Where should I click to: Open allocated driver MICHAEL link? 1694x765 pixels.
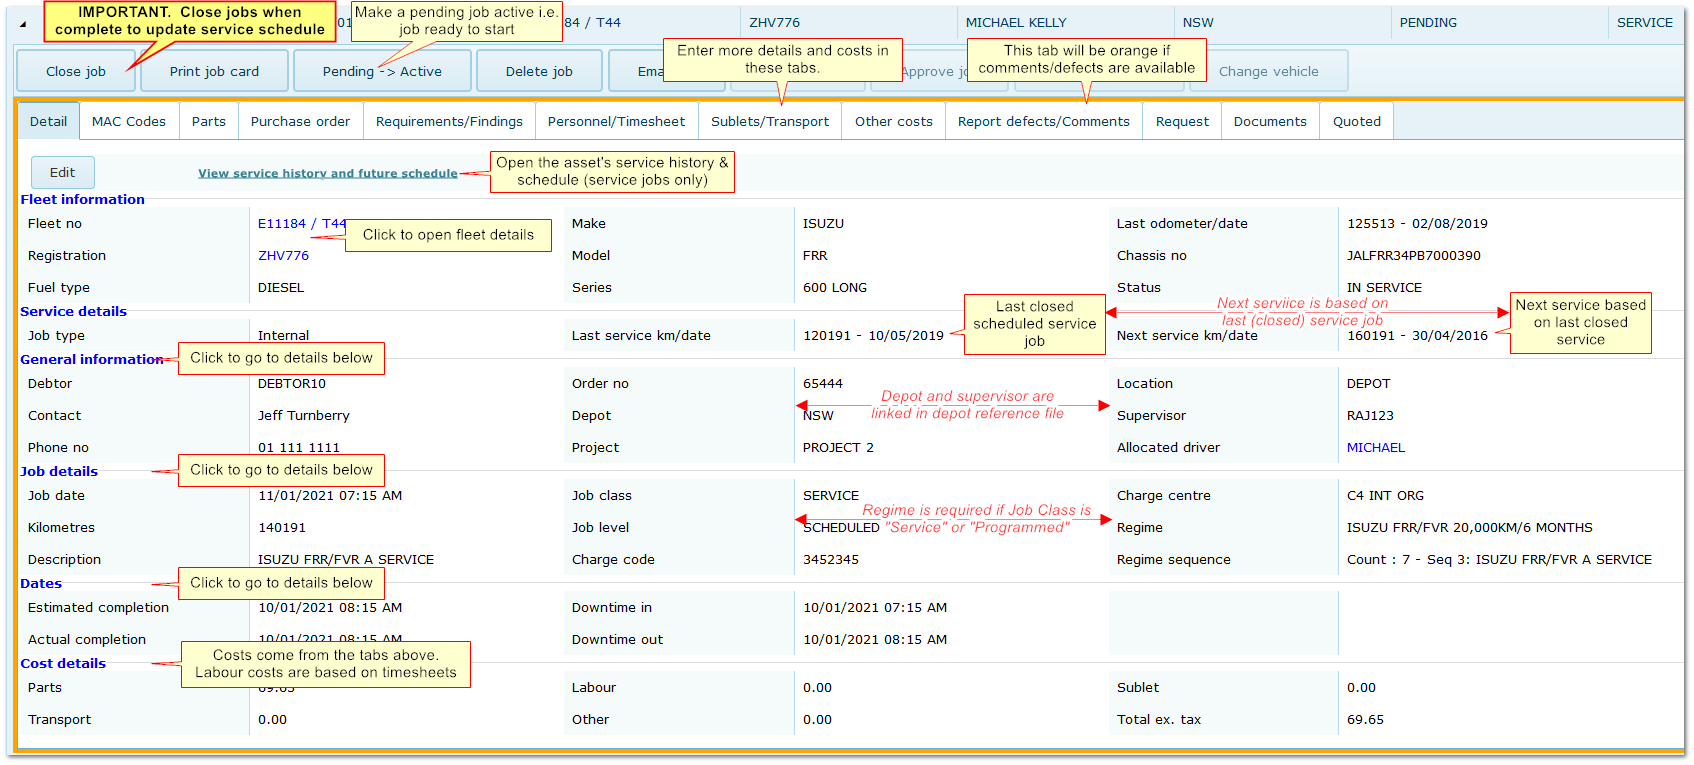pos(1375,448)
